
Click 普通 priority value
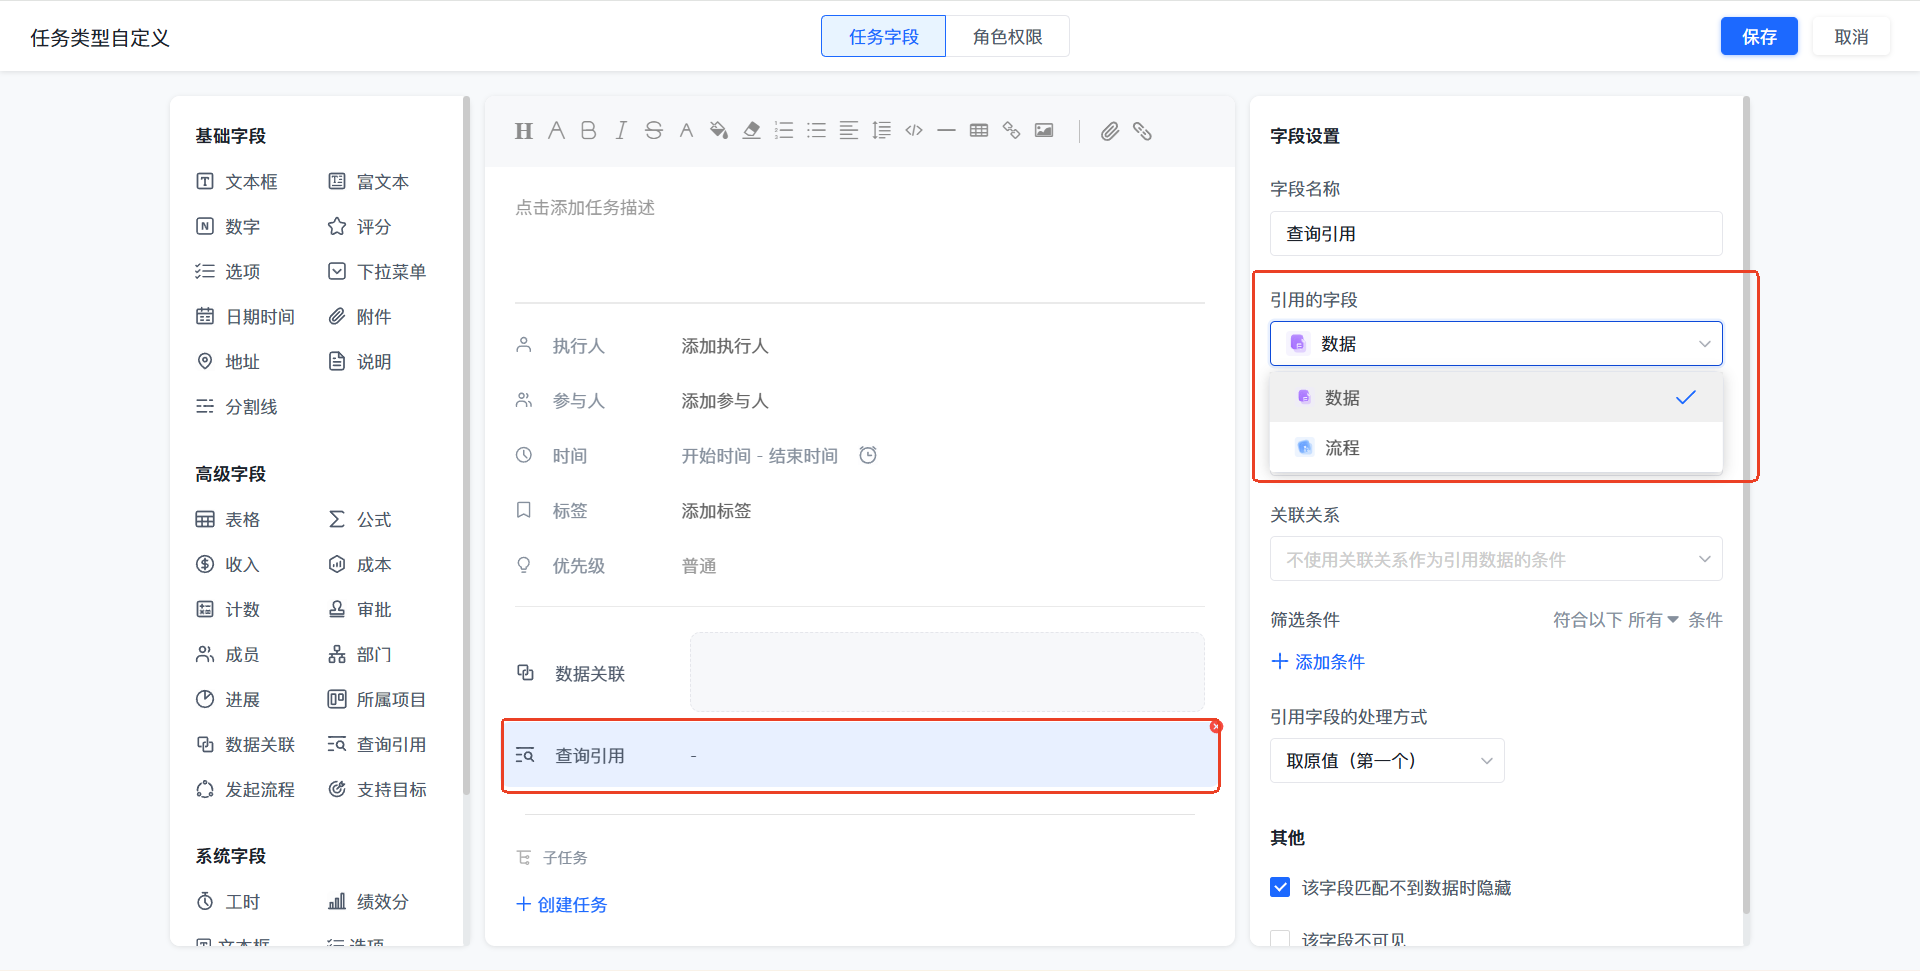tap(699, 566)
